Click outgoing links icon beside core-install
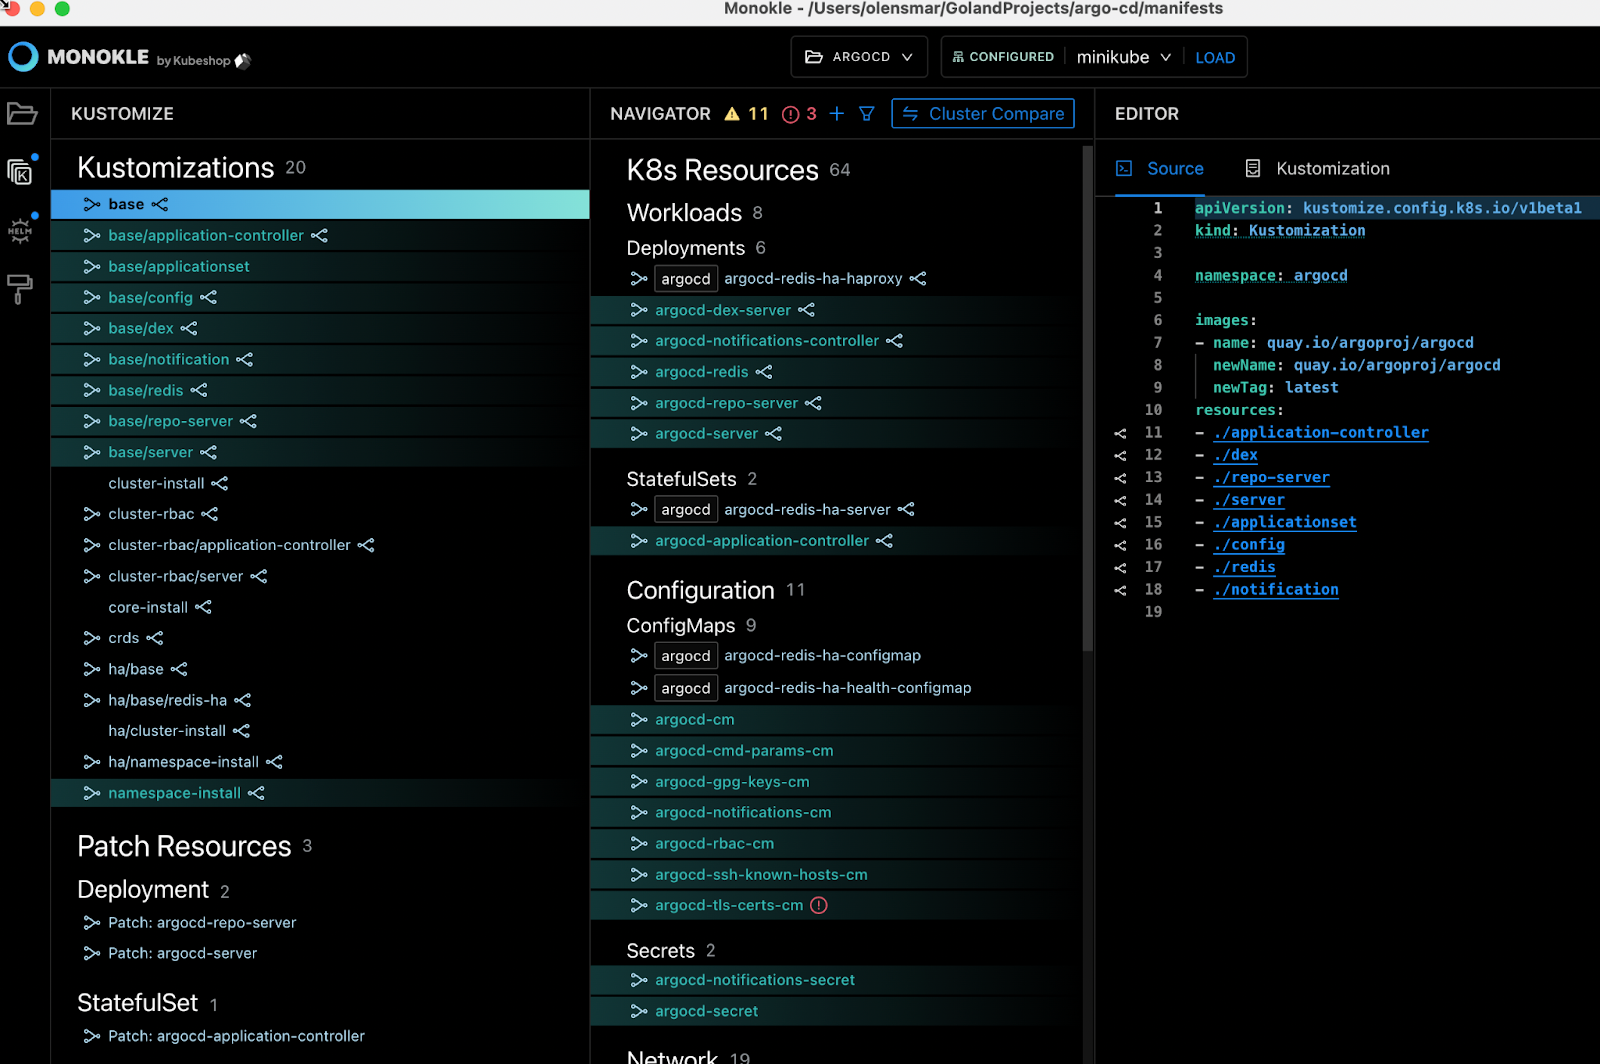1600x1064 pixels. pos(203,607)
